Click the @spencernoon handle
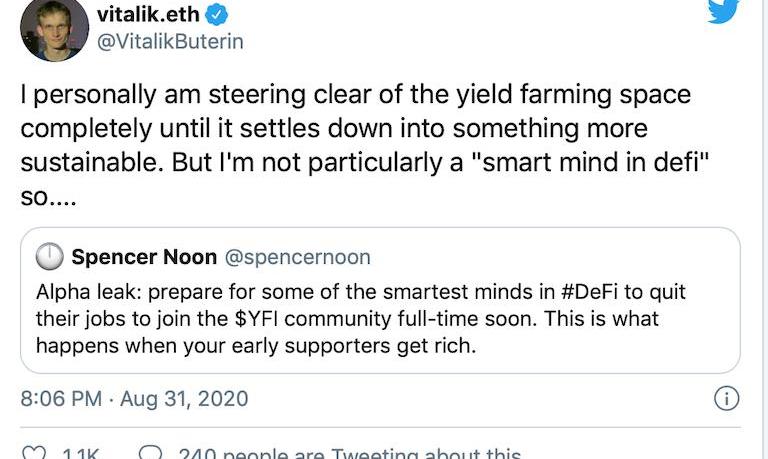This screenshot has height=459, width=768. 297,257
